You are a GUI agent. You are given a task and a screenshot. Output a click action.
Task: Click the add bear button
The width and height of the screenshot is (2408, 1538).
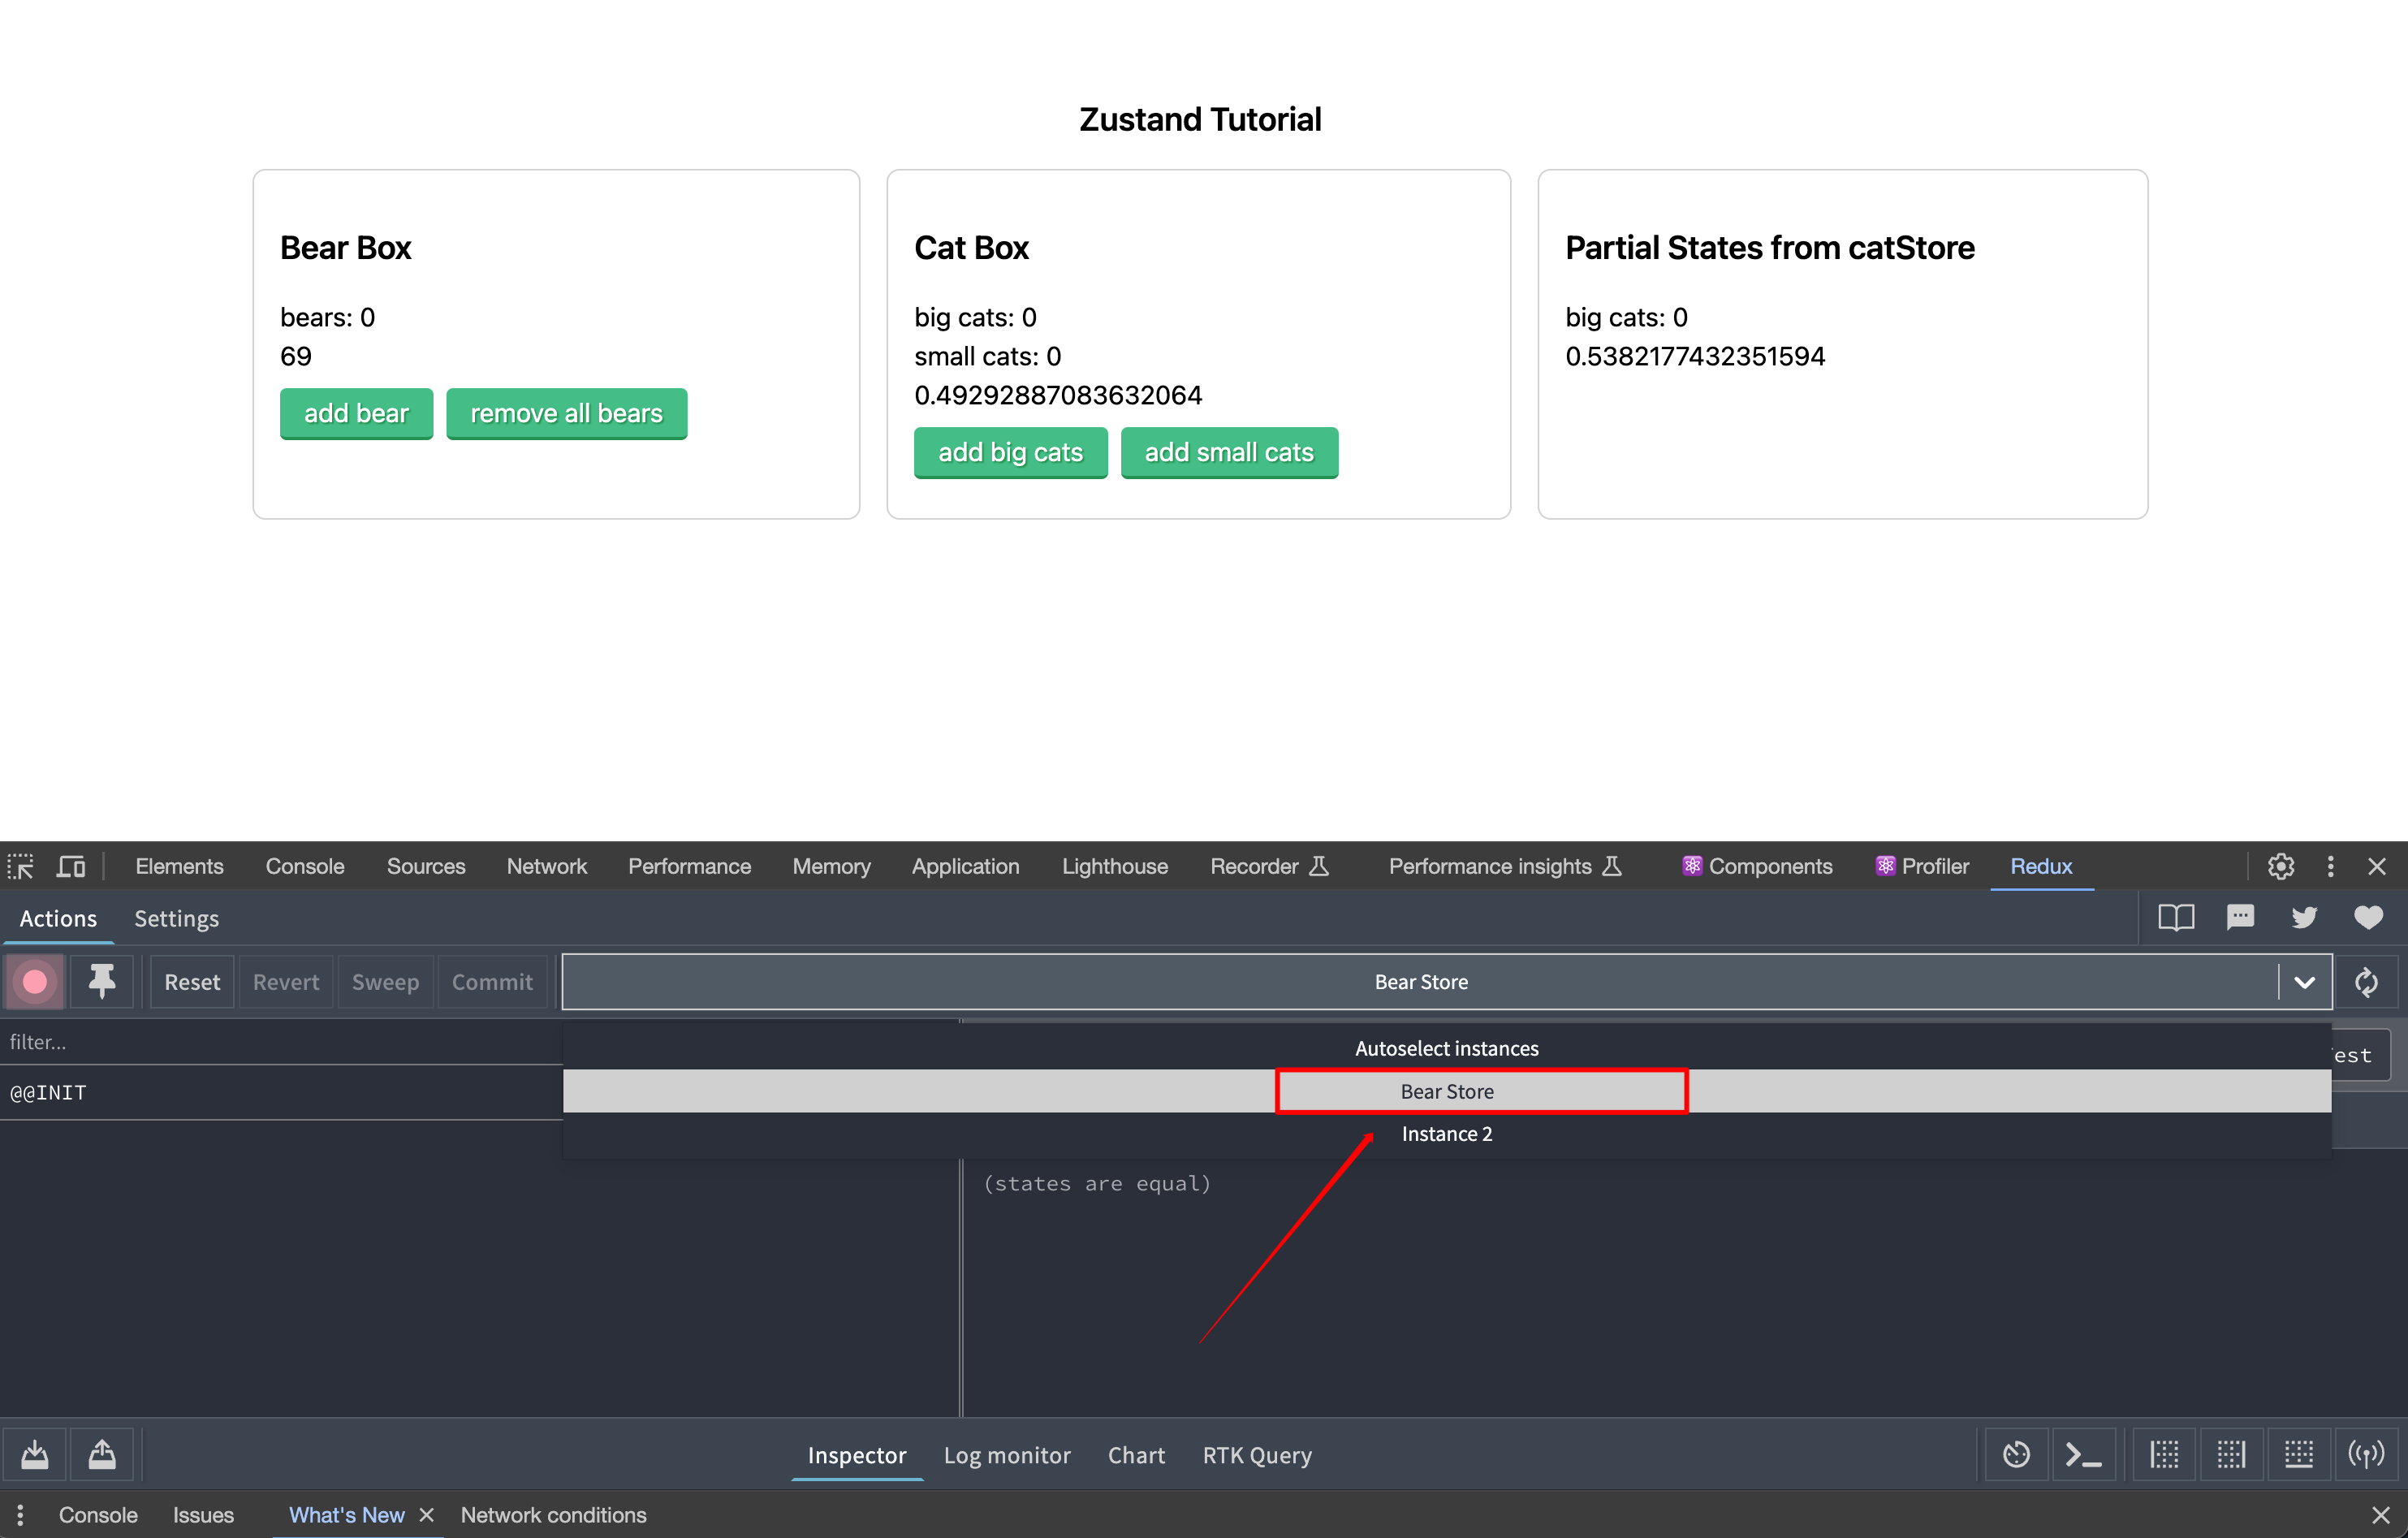click(x=356, y=413)
